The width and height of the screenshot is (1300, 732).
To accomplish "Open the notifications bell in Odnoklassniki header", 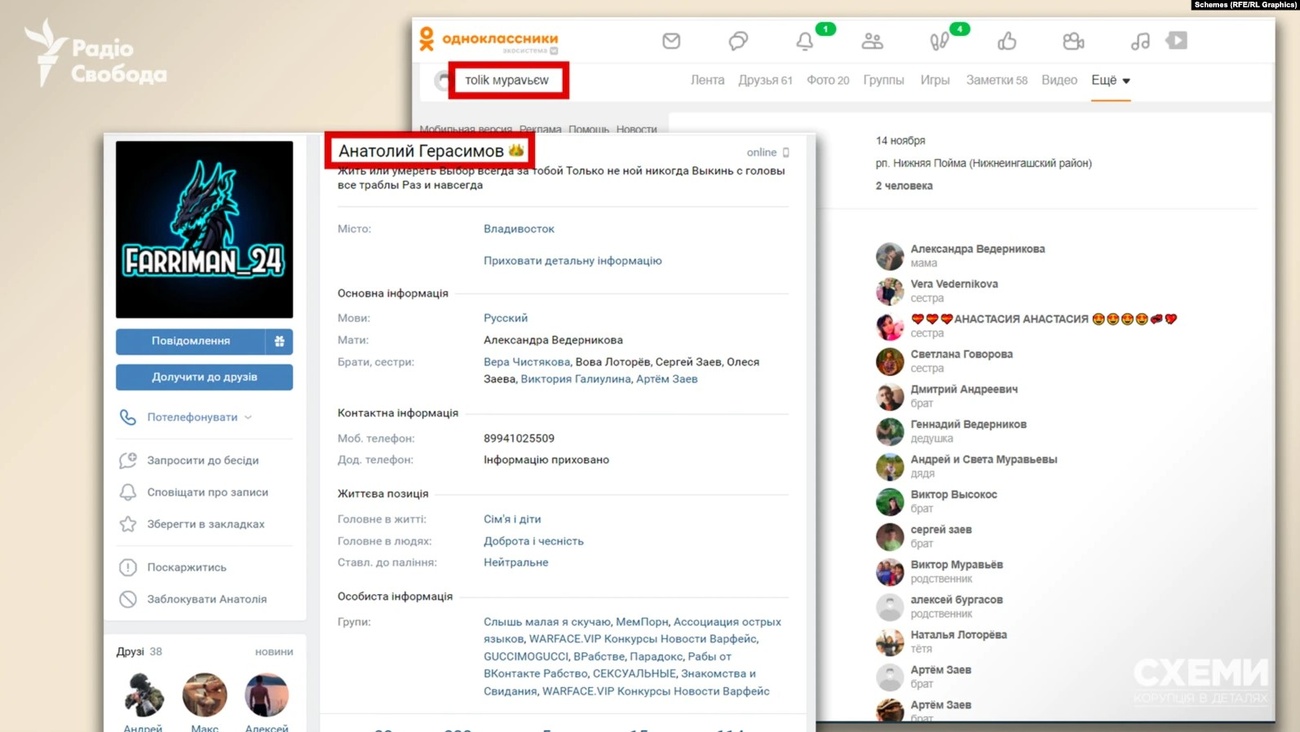I will tap(805, 41).
